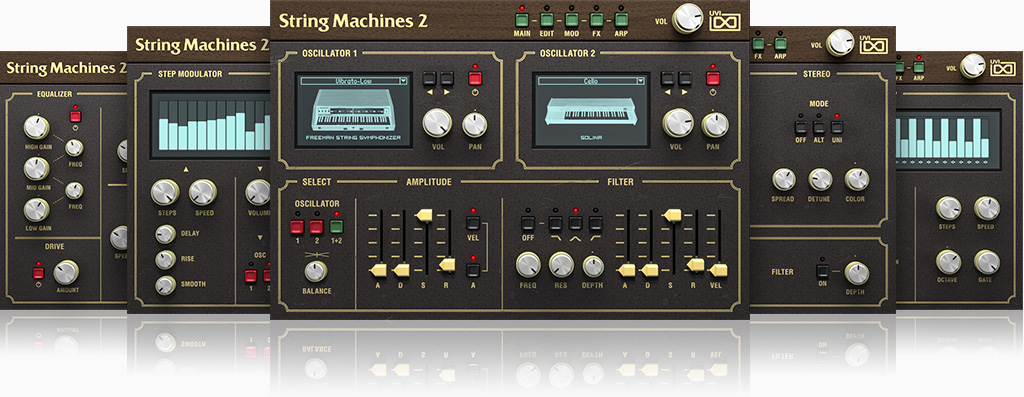
Task: Switch to the FX page
Action: [596, 19]
